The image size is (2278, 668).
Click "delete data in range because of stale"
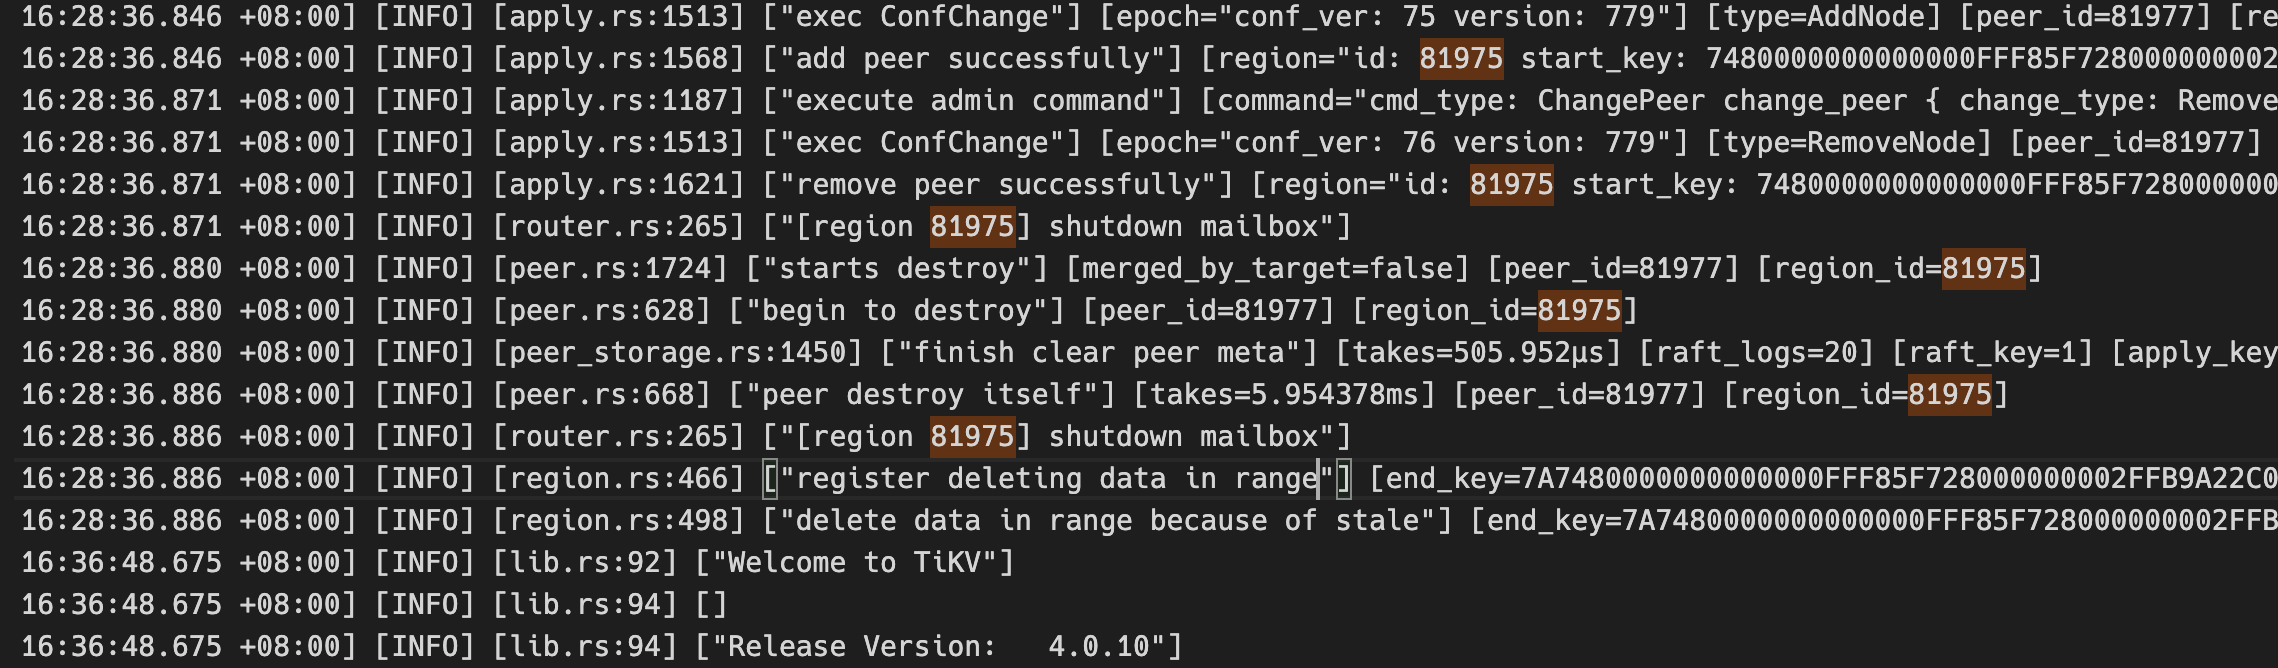[1107, 521]
